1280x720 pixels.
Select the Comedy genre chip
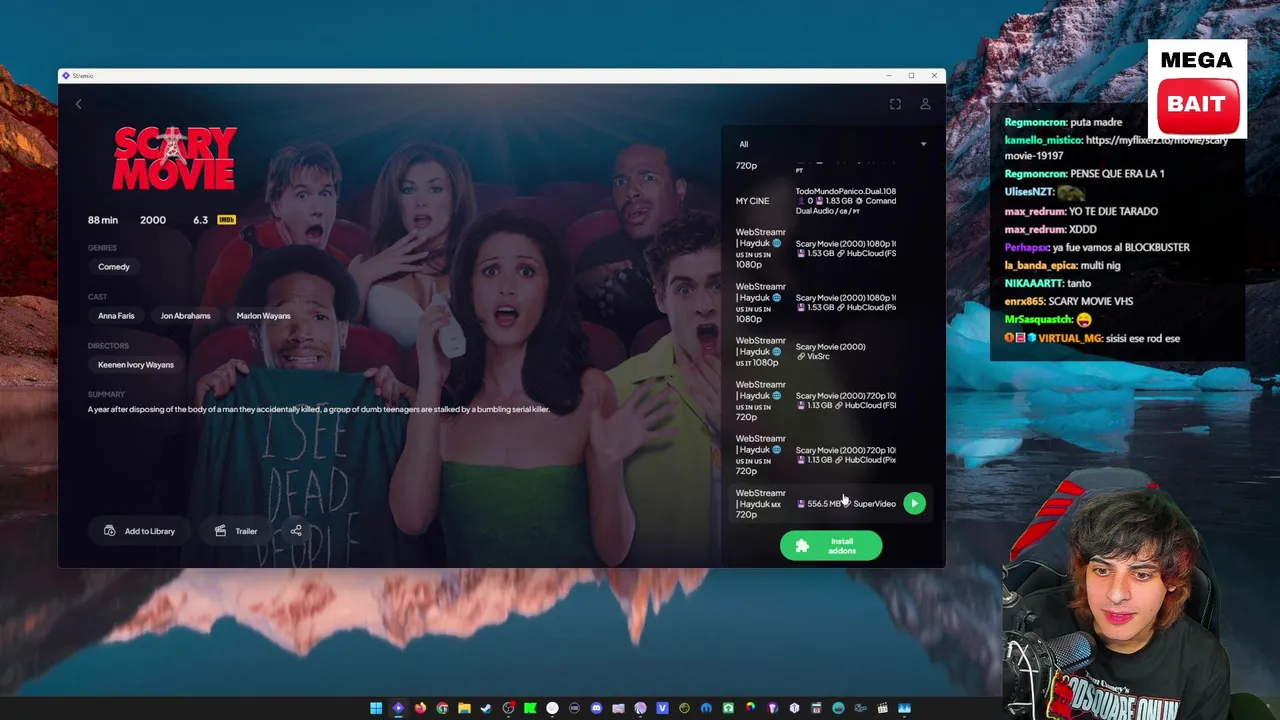click(x=114, y=267)
